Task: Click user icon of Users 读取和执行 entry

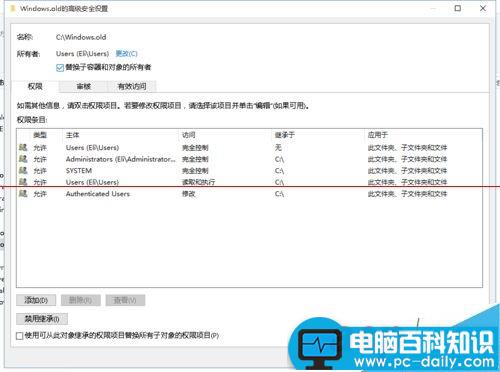Action: pos(23,182)
